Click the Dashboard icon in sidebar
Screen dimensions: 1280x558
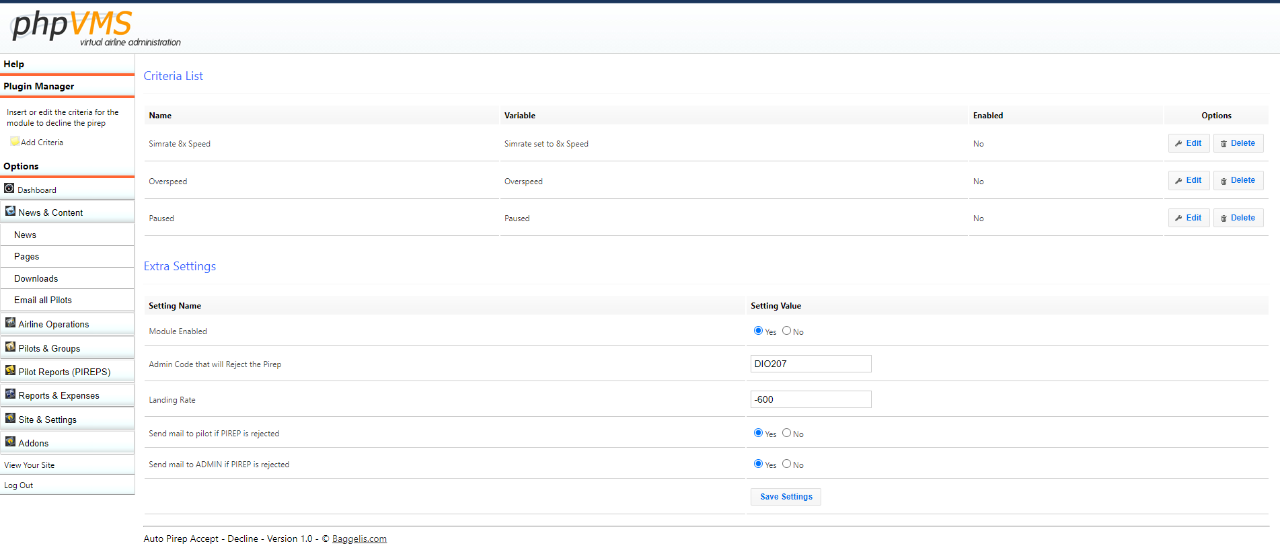[x=9, y=189]
